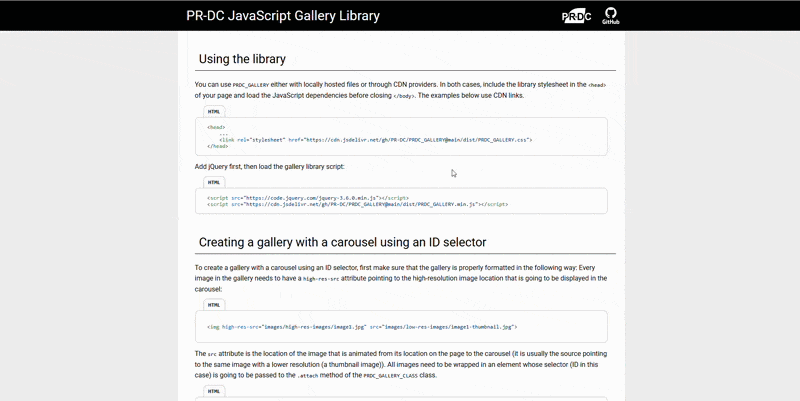Click the link rel stylesheet code line

(376, 140)
